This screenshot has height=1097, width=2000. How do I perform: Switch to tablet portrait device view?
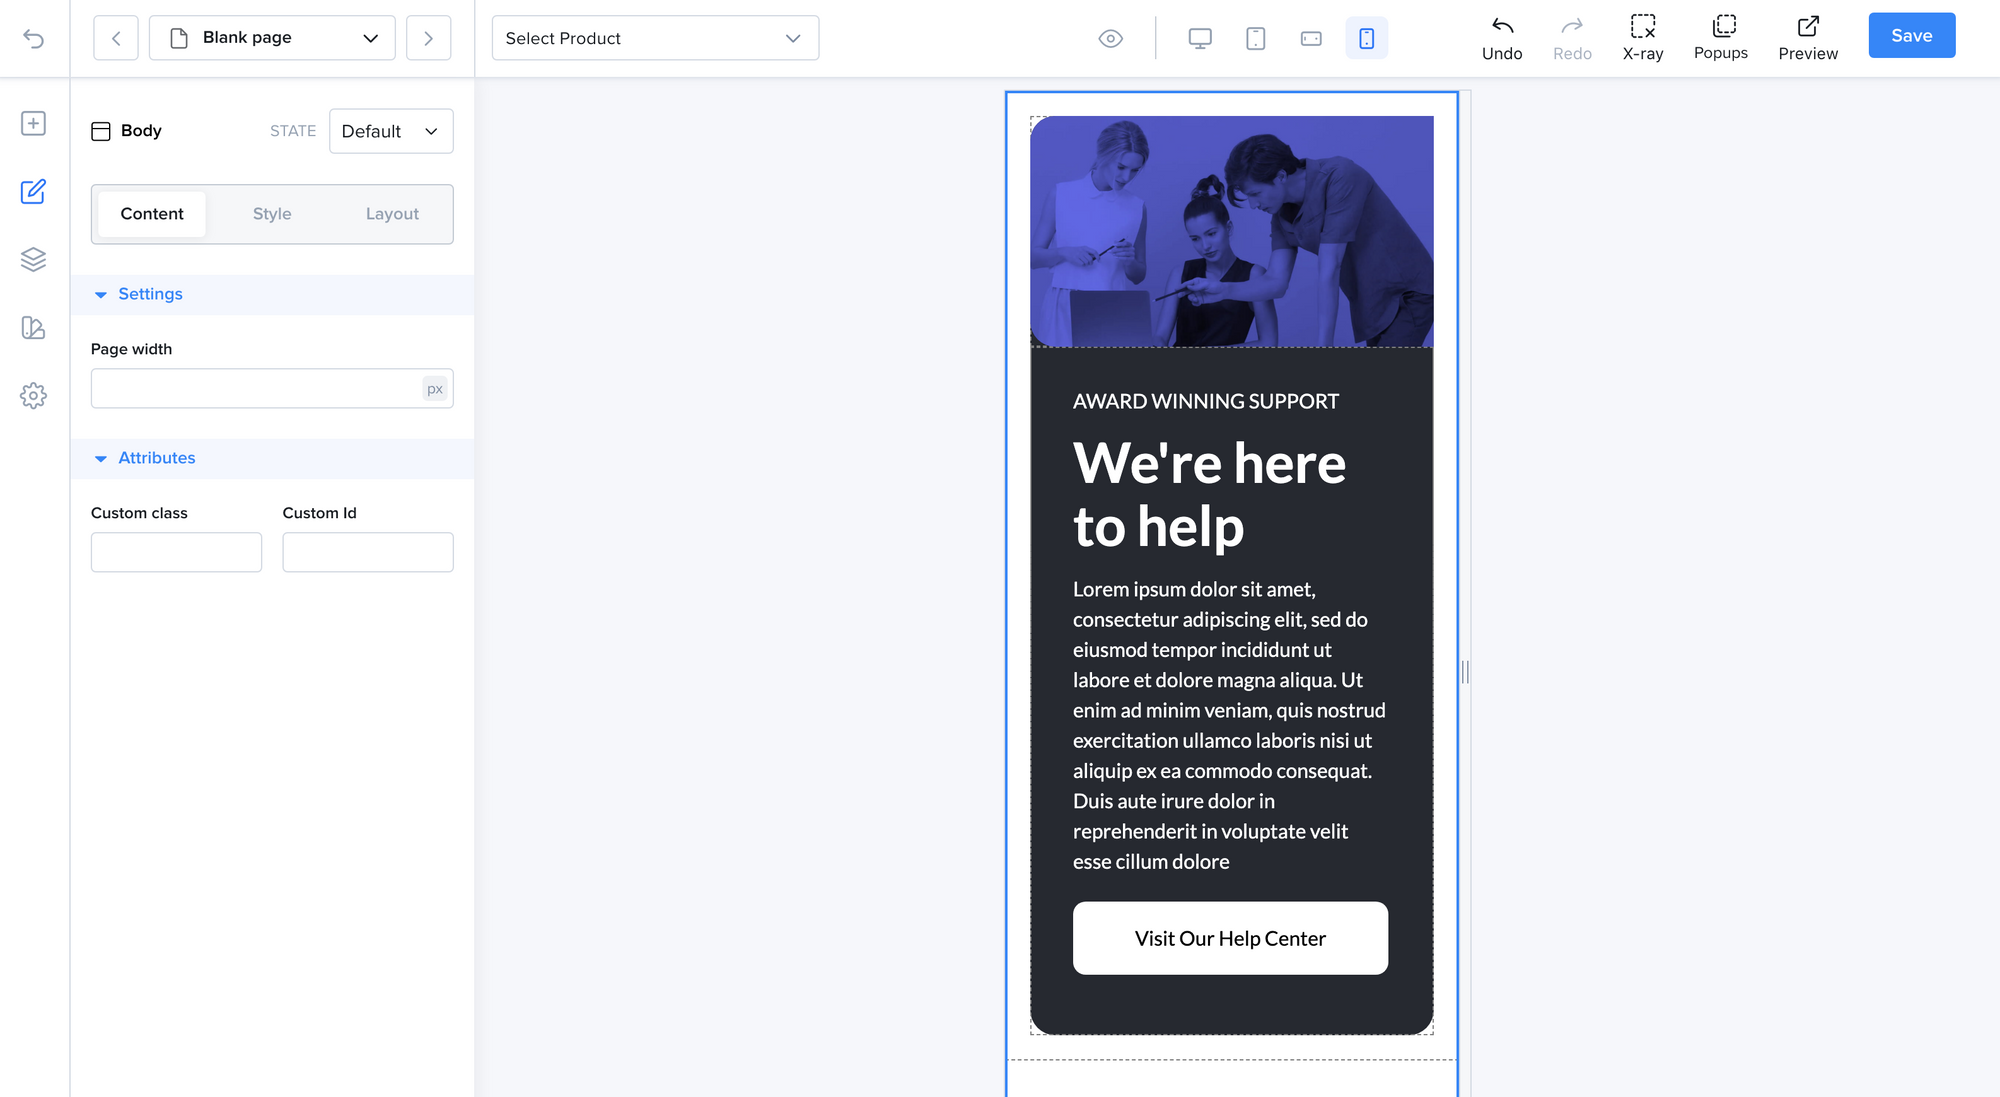(x=1256, y=38)
